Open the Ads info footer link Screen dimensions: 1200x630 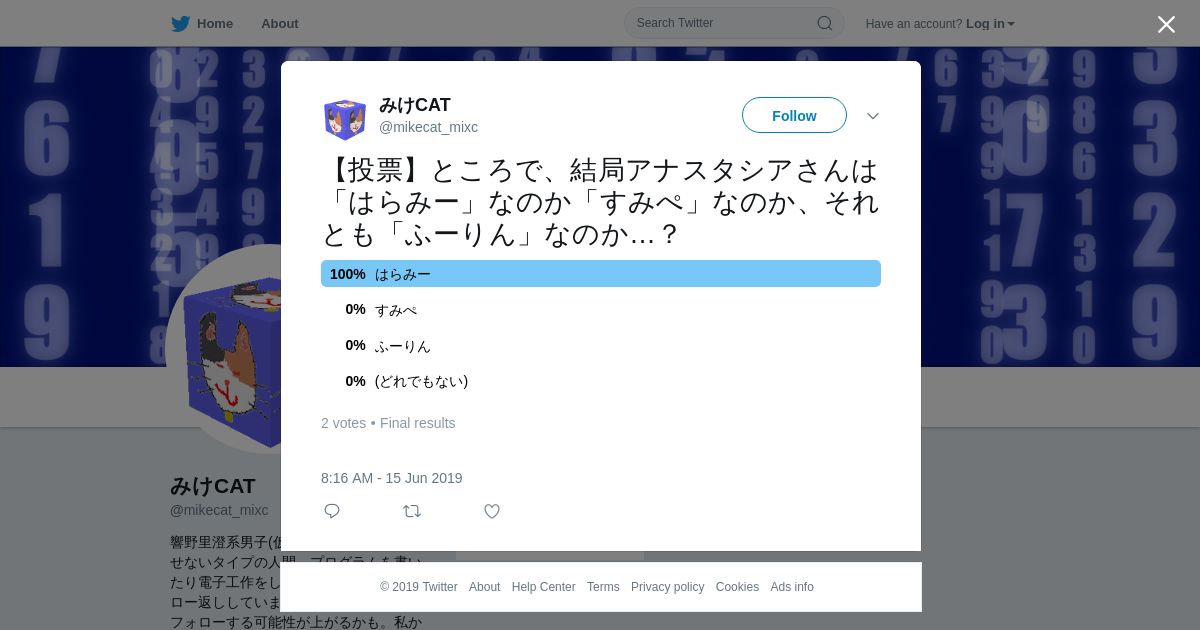pos(792,587)
